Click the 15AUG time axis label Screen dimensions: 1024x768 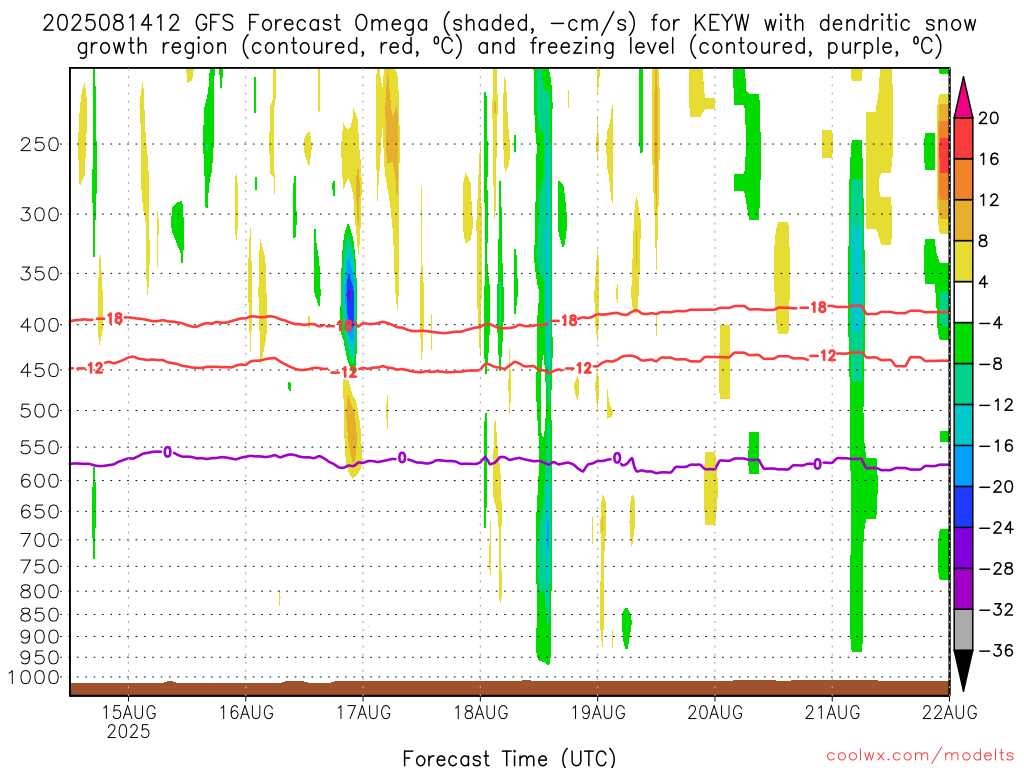point(129,712)
